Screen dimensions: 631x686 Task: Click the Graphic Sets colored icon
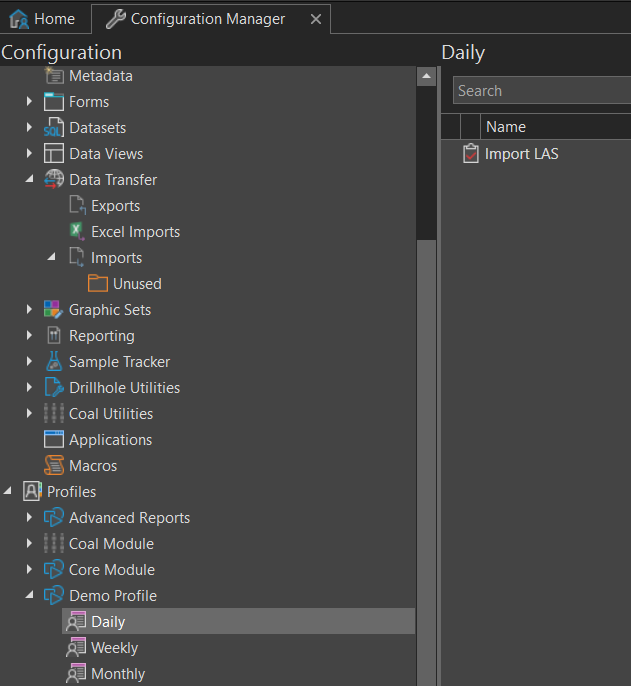tap(54, 310)
